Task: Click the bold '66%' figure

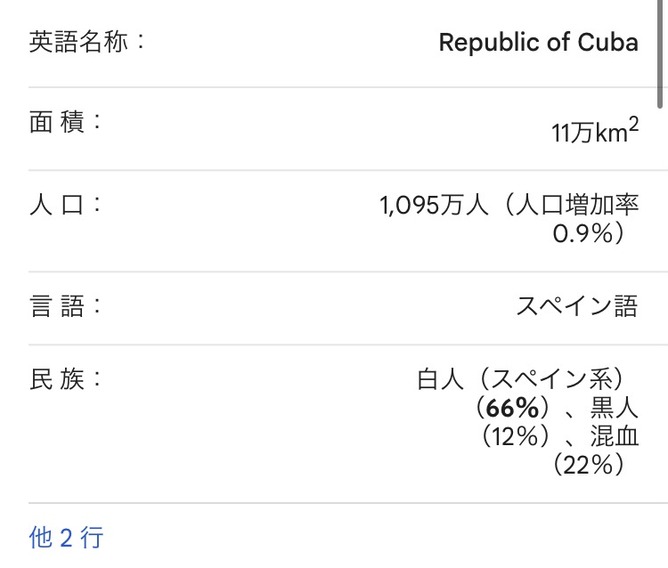Action: coord(512,408)
